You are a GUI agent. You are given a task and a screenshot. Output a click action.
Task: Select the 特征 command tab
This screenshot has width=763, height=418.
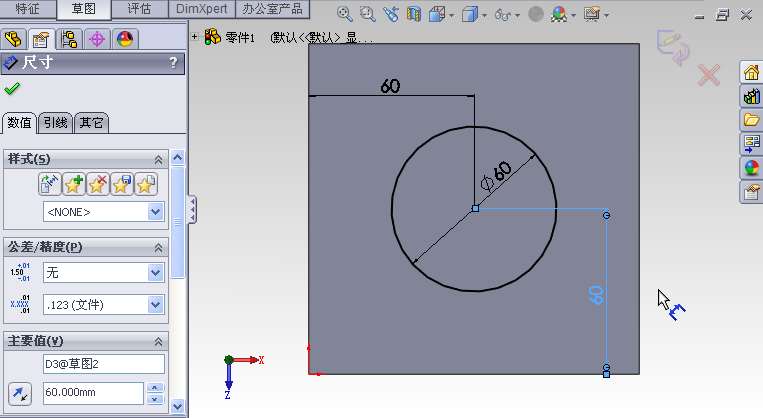(27, 9)
